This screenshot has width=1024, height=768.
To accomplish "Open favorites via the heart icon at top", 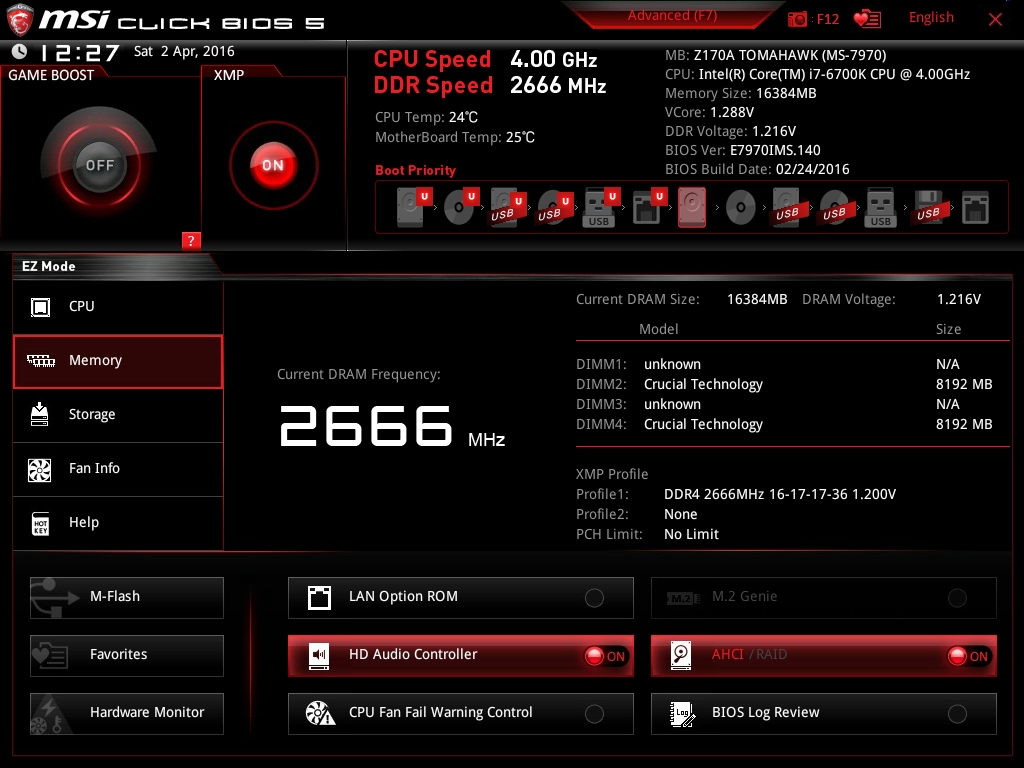I will [867, 19].
